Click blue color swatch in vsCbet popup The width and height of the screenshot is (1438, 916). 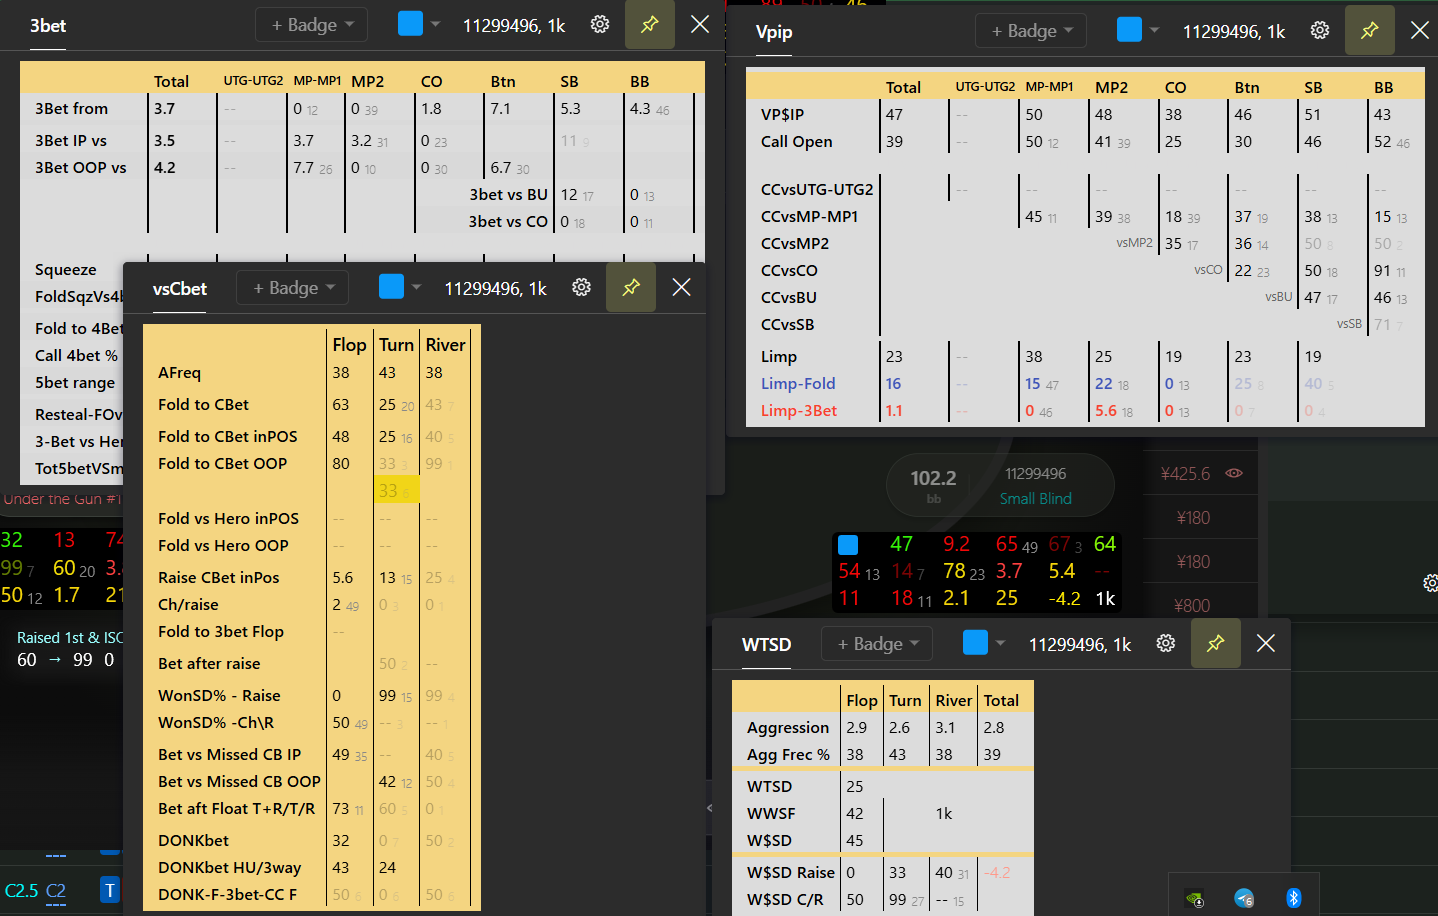391,287
